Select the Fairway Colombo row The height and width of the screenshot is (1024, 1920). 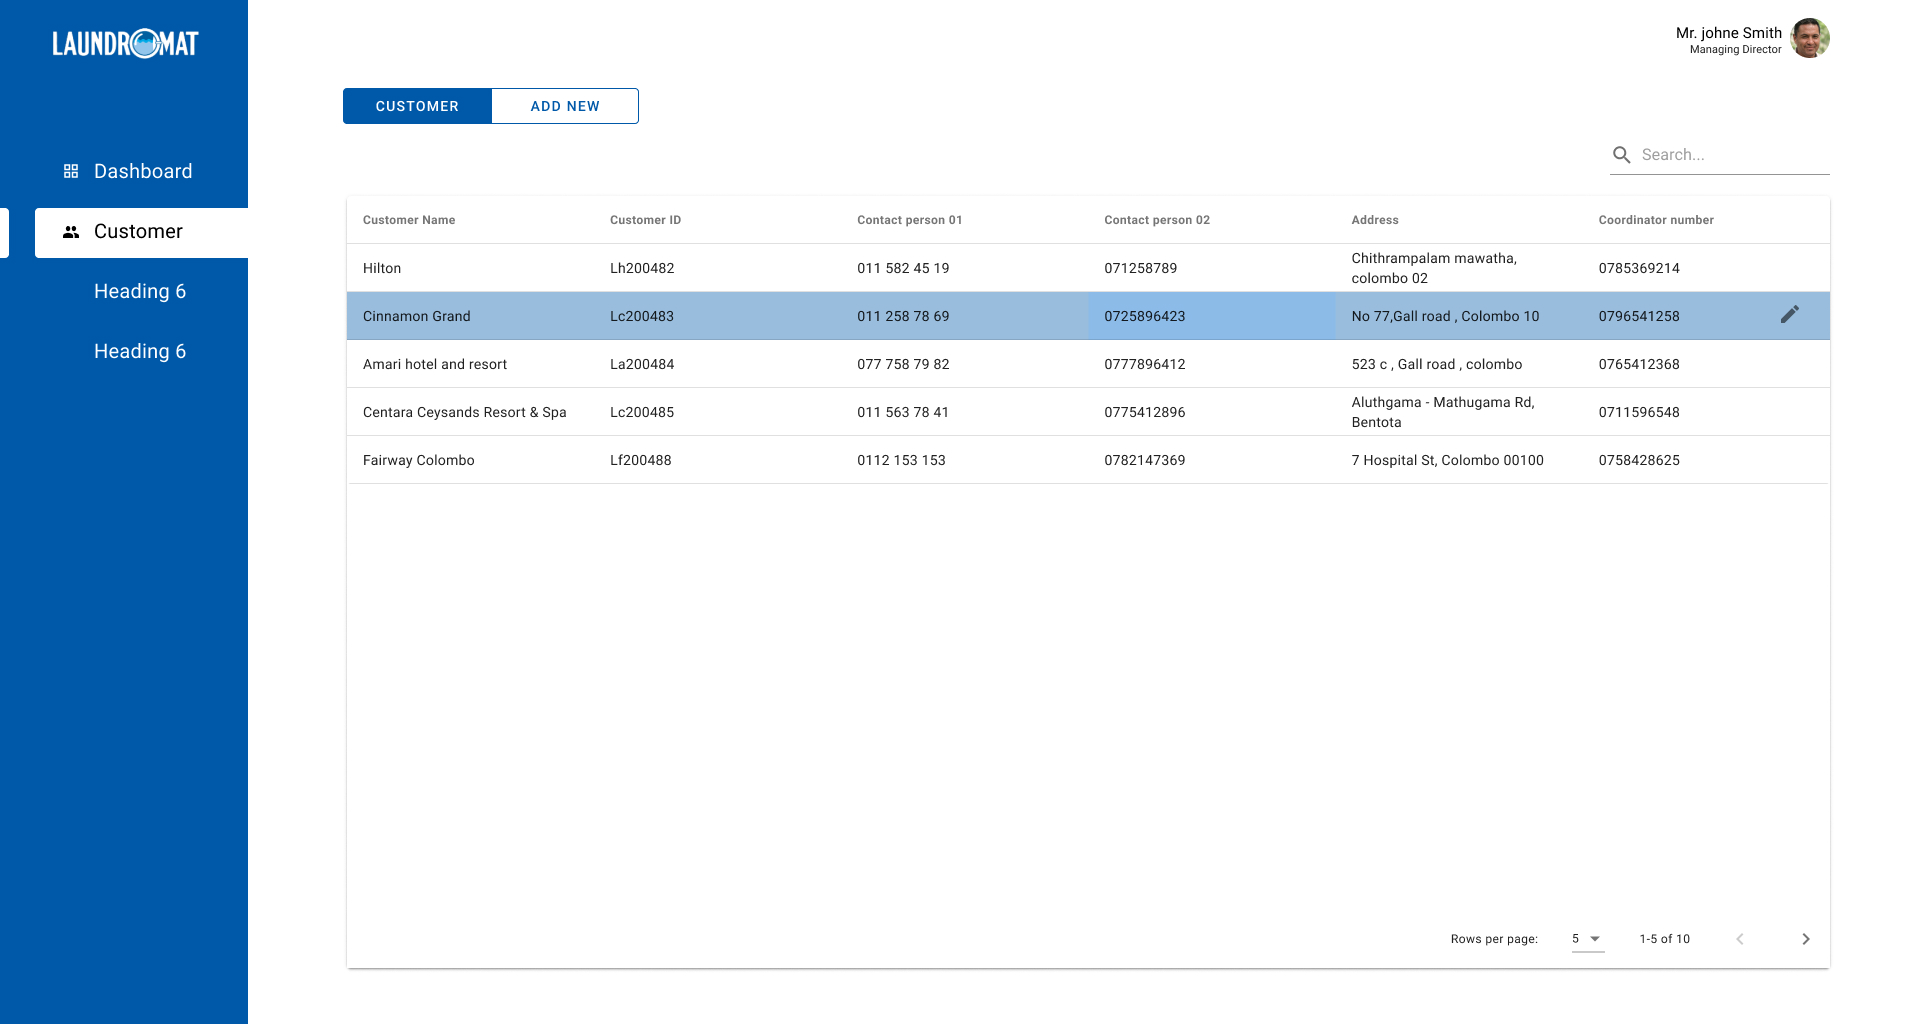[x=700, y=460]
